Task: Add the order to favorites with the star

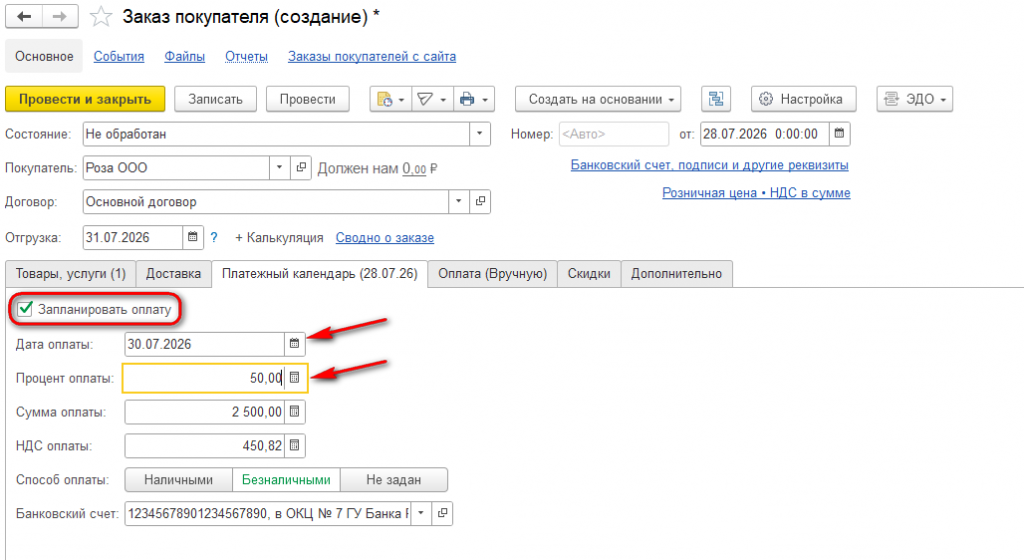Action: [x=101, y=17]
